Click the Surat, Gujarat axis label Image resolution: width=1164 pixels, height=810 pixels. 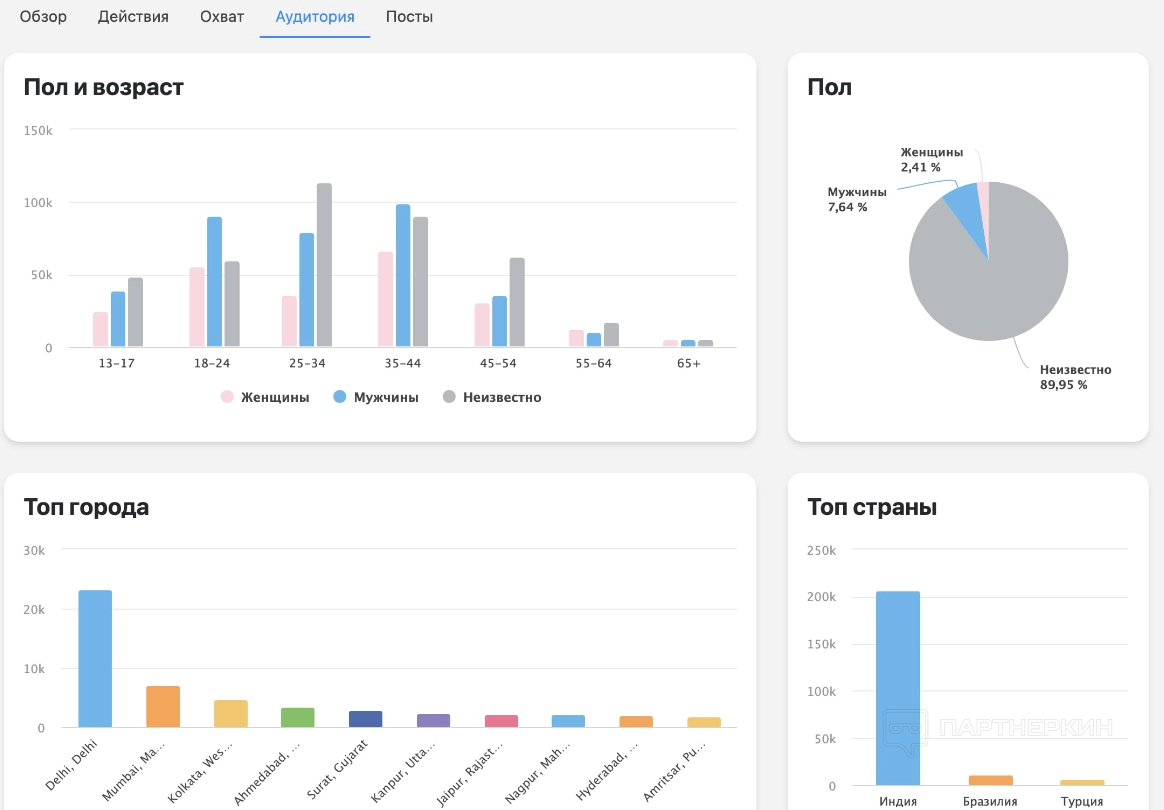pyautogui.click(x=337, y=769)
